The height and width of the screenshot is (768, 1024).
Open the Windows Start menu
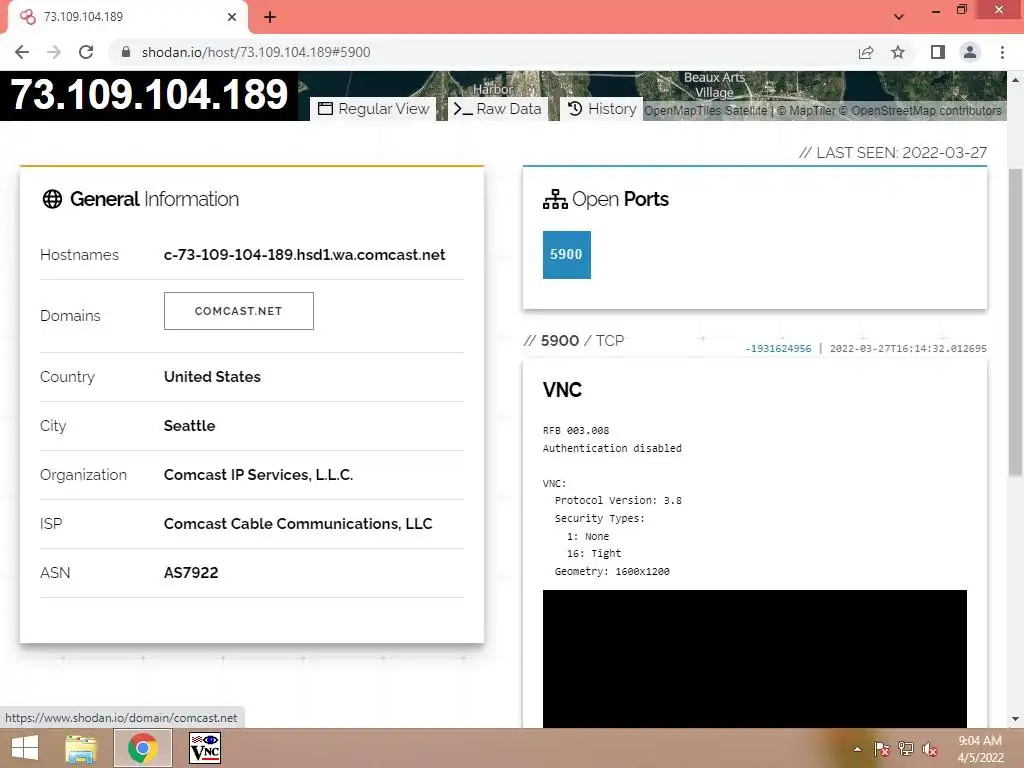[x=25, y=748]
